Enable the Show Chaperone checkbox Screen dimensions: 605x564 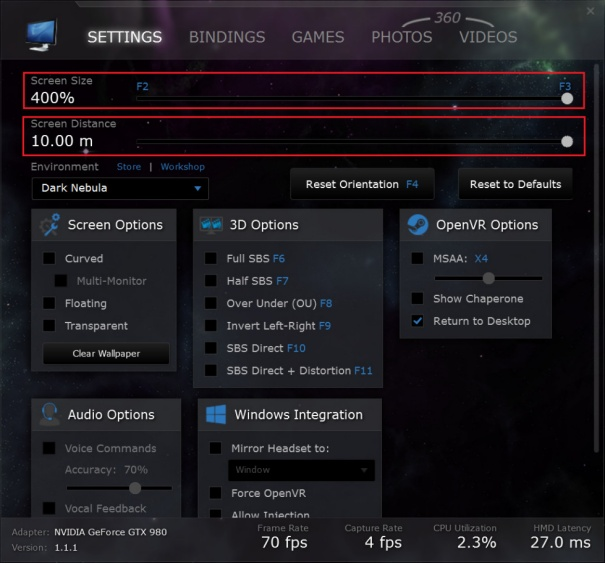coord(418,299)
